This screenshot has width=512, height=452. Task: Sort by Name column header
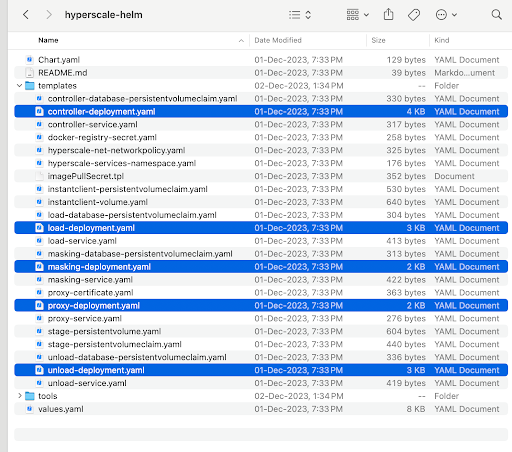48,40
